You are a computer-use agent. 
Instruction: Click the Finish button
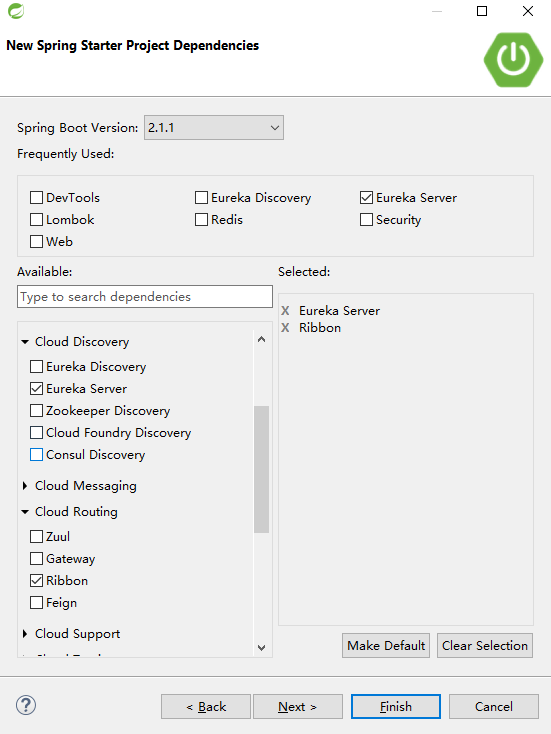pyautogui.click(x=396, y=706)
